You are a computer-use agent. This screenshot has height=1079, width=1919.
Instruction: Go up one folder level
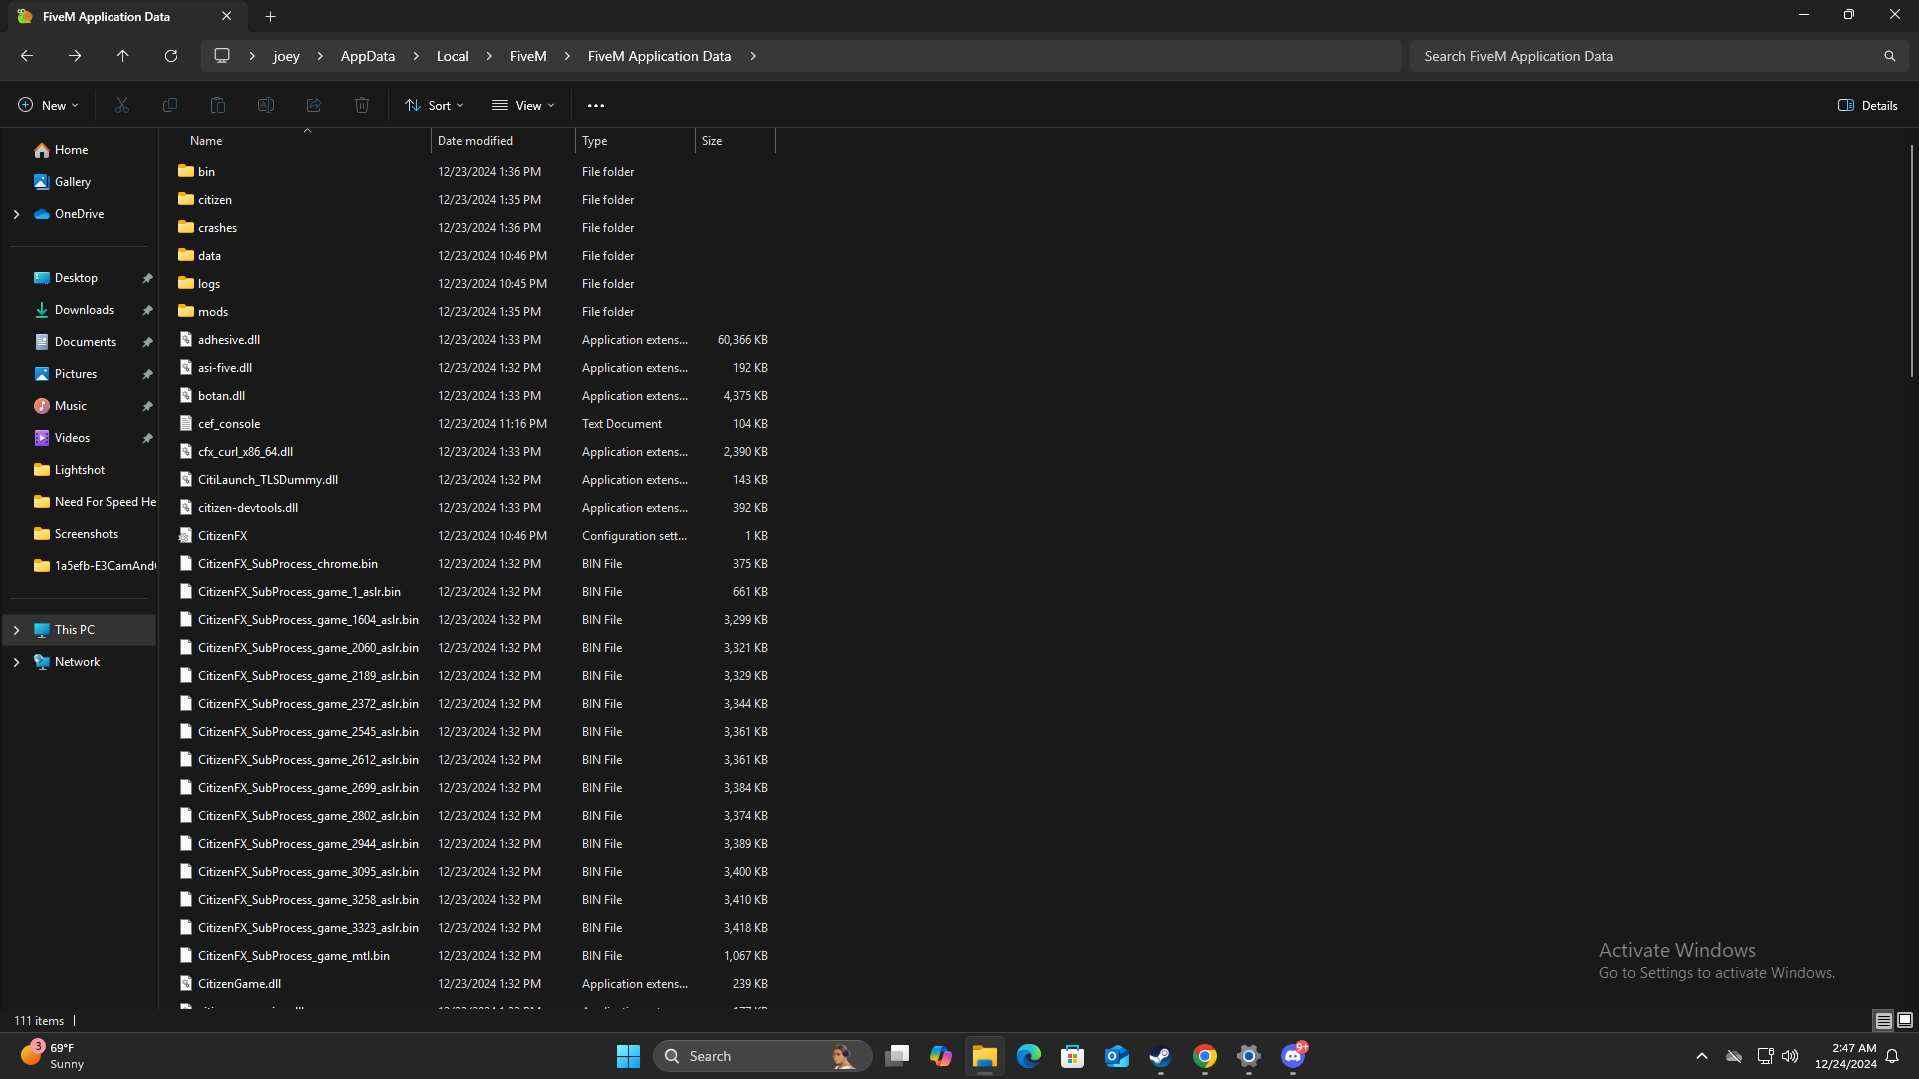point(123,56)
